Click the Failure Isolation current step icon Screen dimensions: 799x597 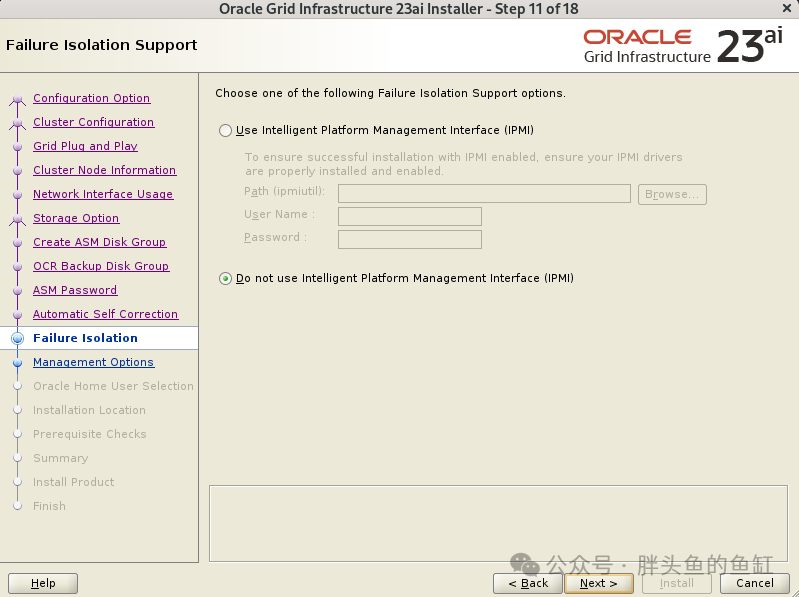pyautogui.click(x=17, y=338)
